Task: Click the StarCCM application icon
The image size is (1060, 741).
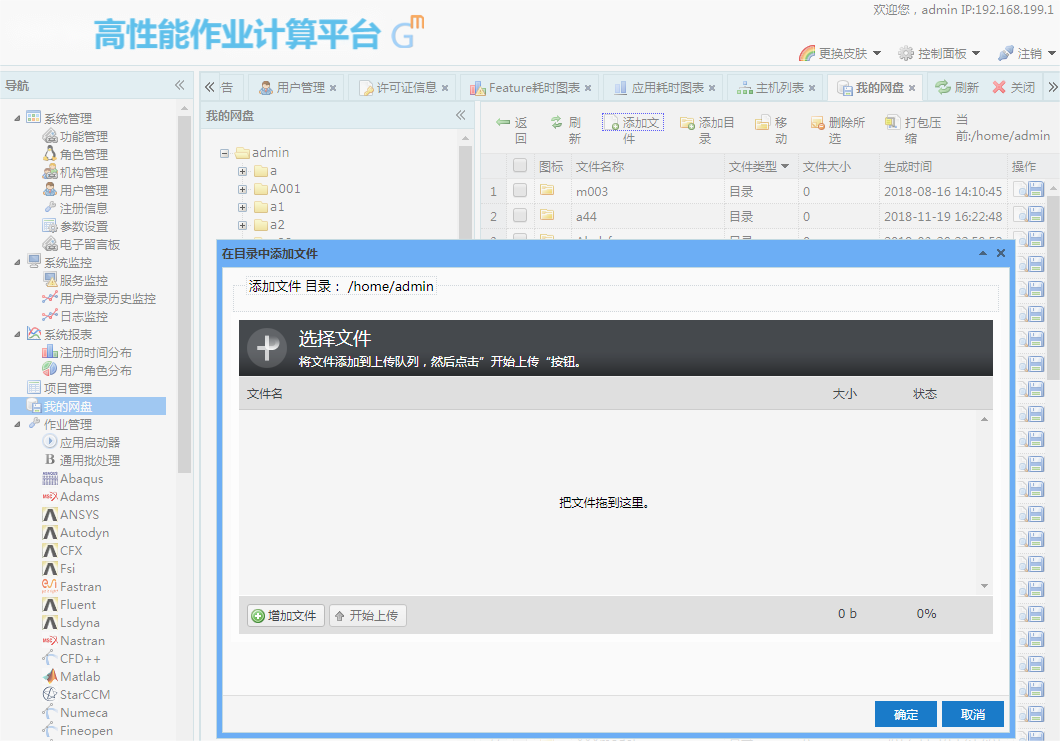Action: point(50,694)
